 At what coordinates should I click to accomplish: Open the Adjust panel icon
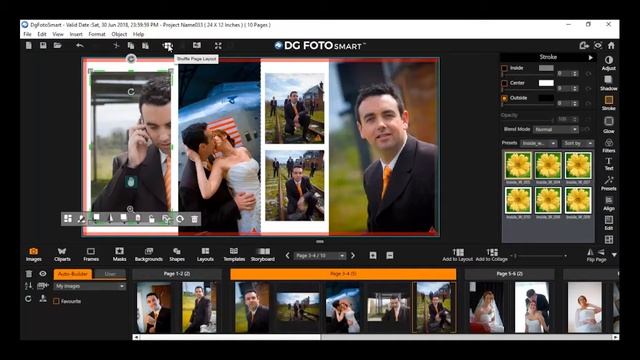[x=609, y=63]
